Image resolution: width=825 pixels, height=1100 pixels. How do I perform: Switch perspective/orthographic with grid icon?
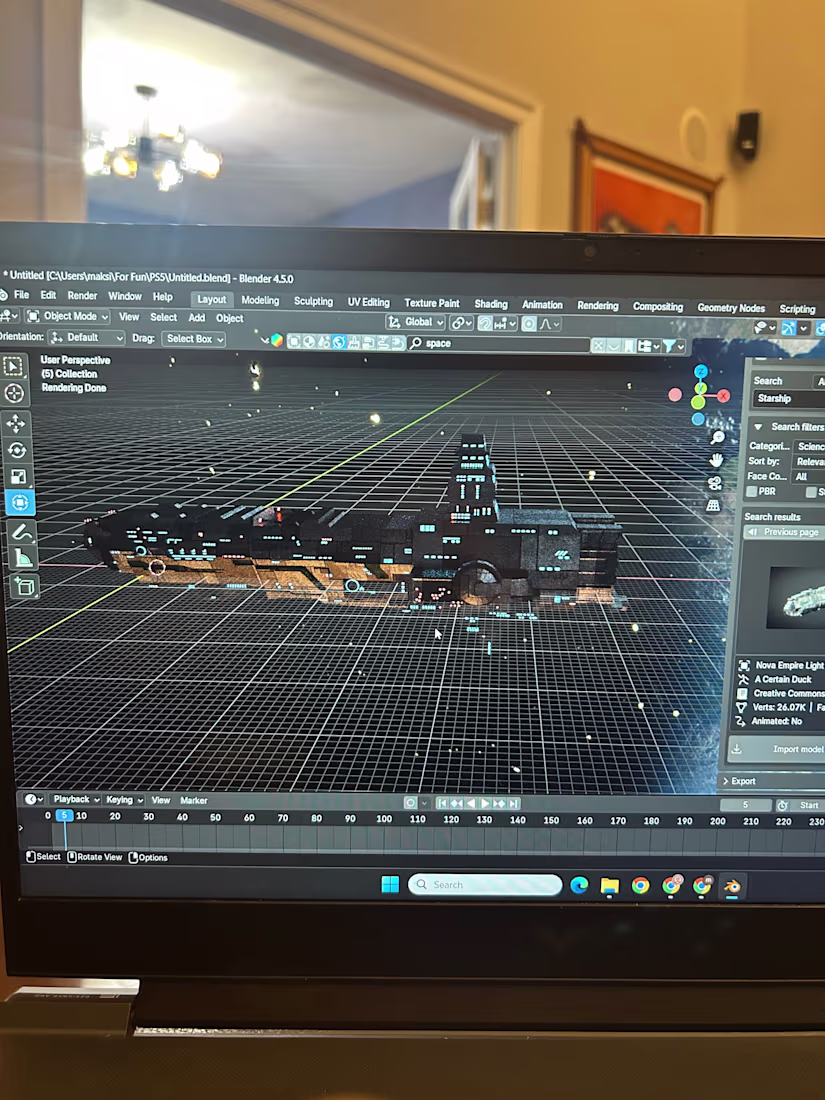(x=713, y=506)
